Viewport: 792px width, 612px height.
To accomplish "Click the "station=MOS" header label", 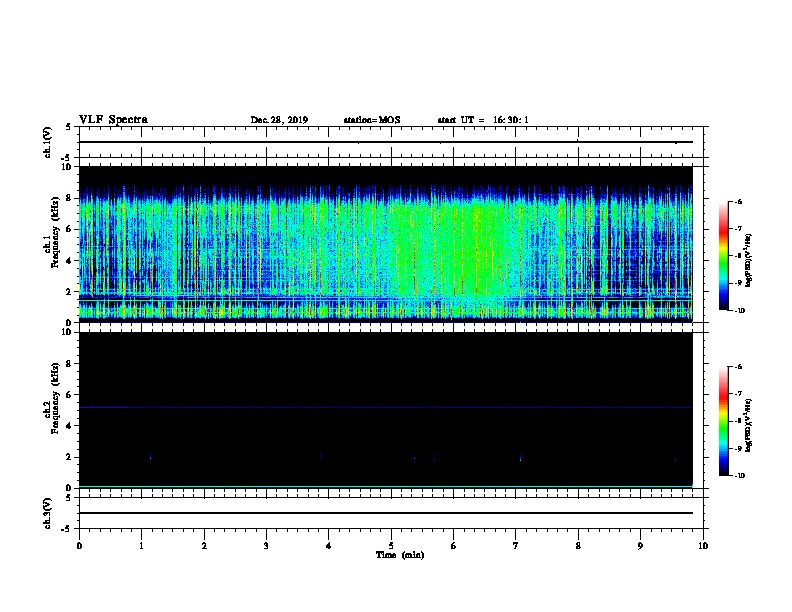I will [x=372, y=120].
